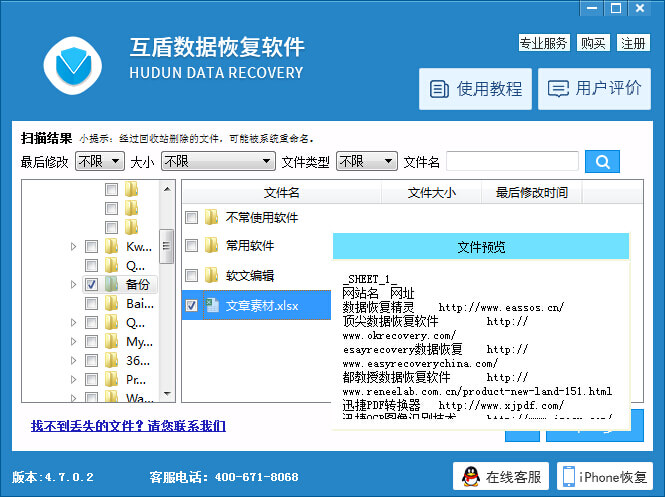Click the Hudun shield logo icon
The height and width of the screenshot is (497, 665).
(73, 65)
